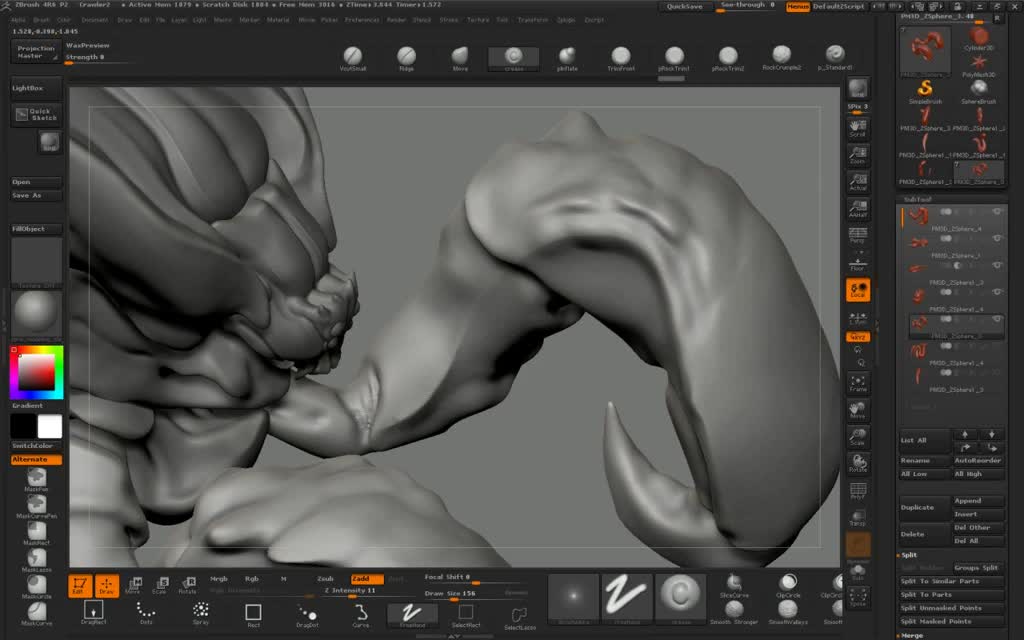
Task: Select the Move brush in the top shelf
Action: pos(460,57)
